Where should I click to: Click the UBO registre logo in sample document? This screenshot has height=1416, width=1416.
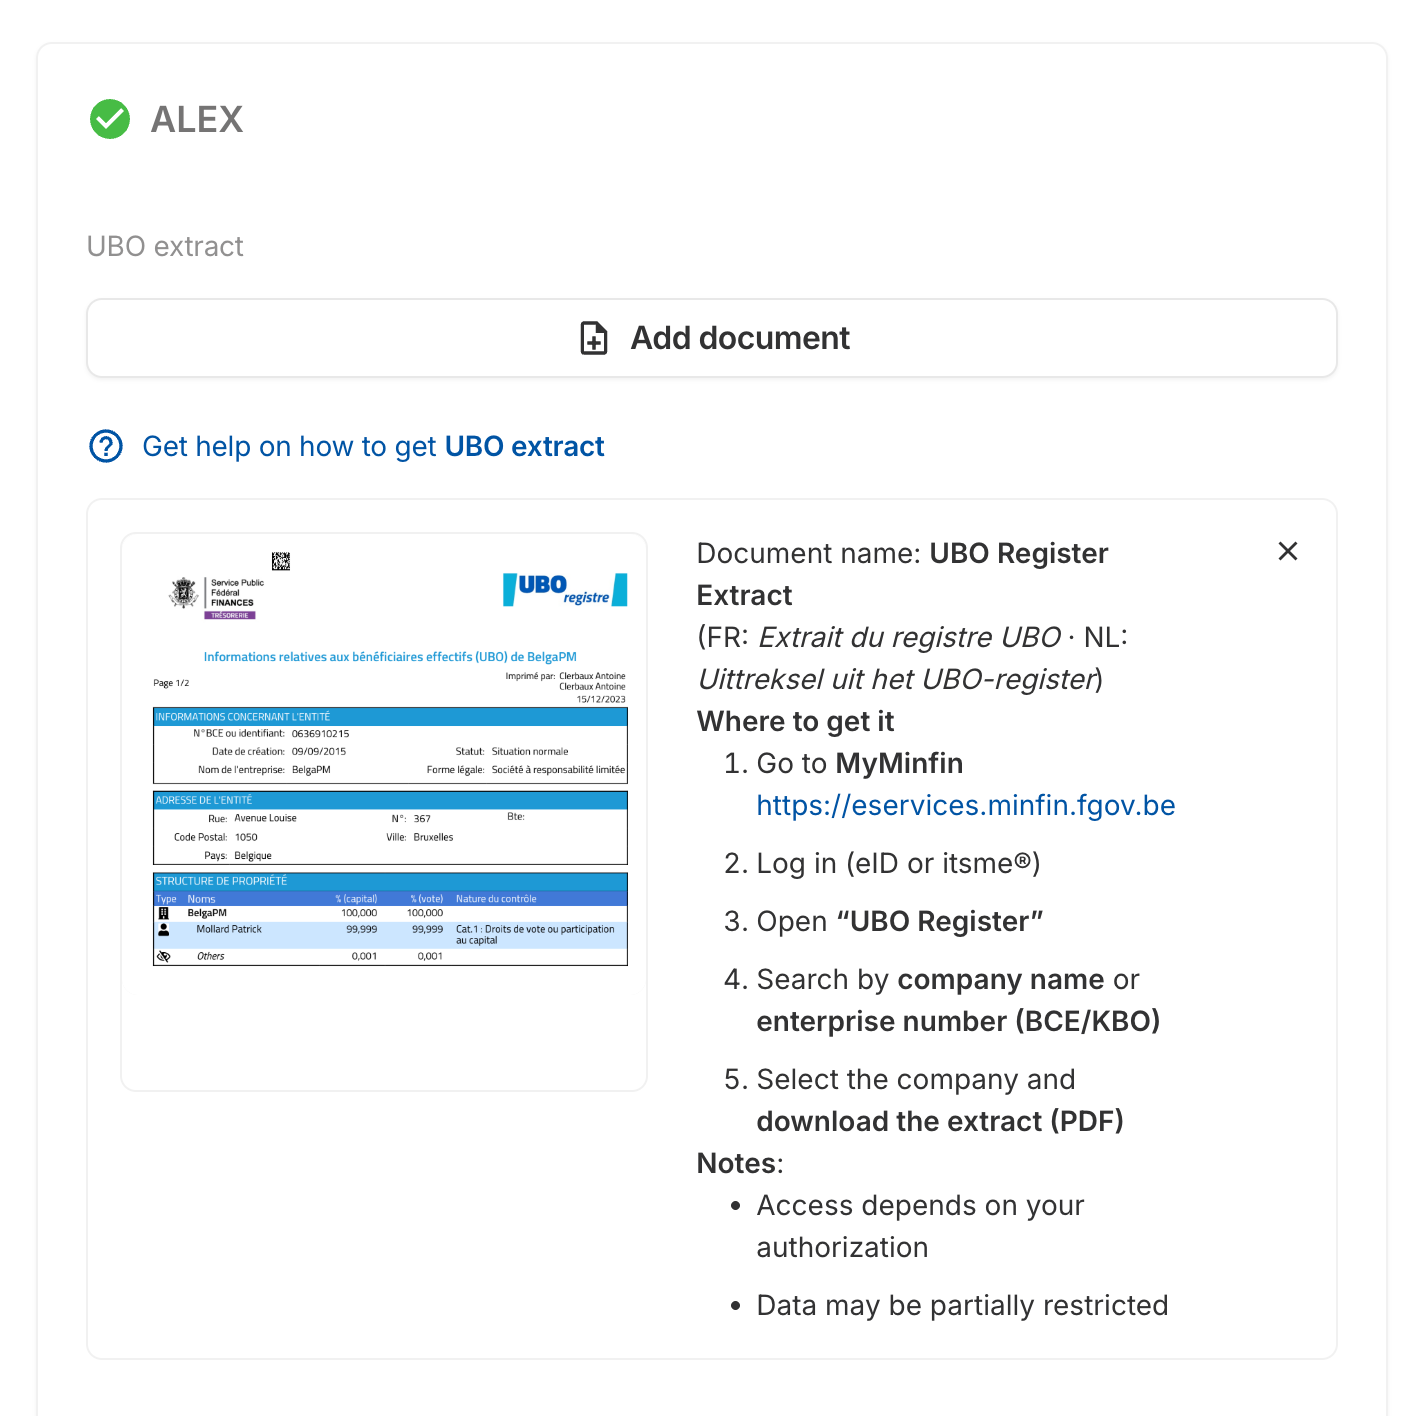(x=565, y=590)
